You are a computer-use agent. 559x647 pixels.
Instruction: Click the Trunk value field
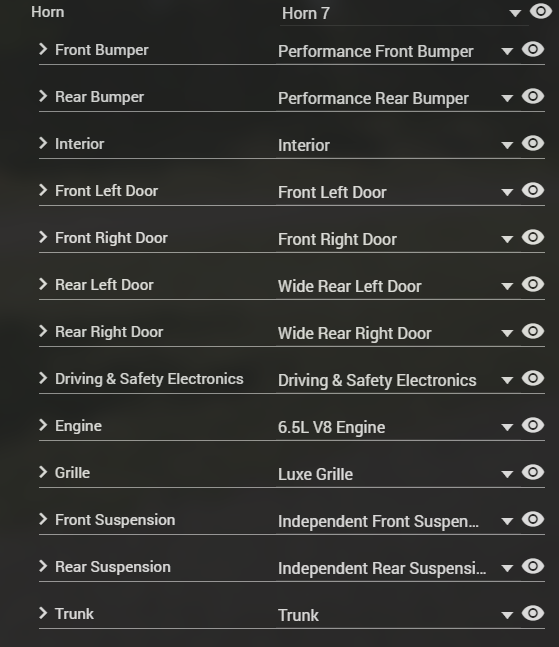388,615
